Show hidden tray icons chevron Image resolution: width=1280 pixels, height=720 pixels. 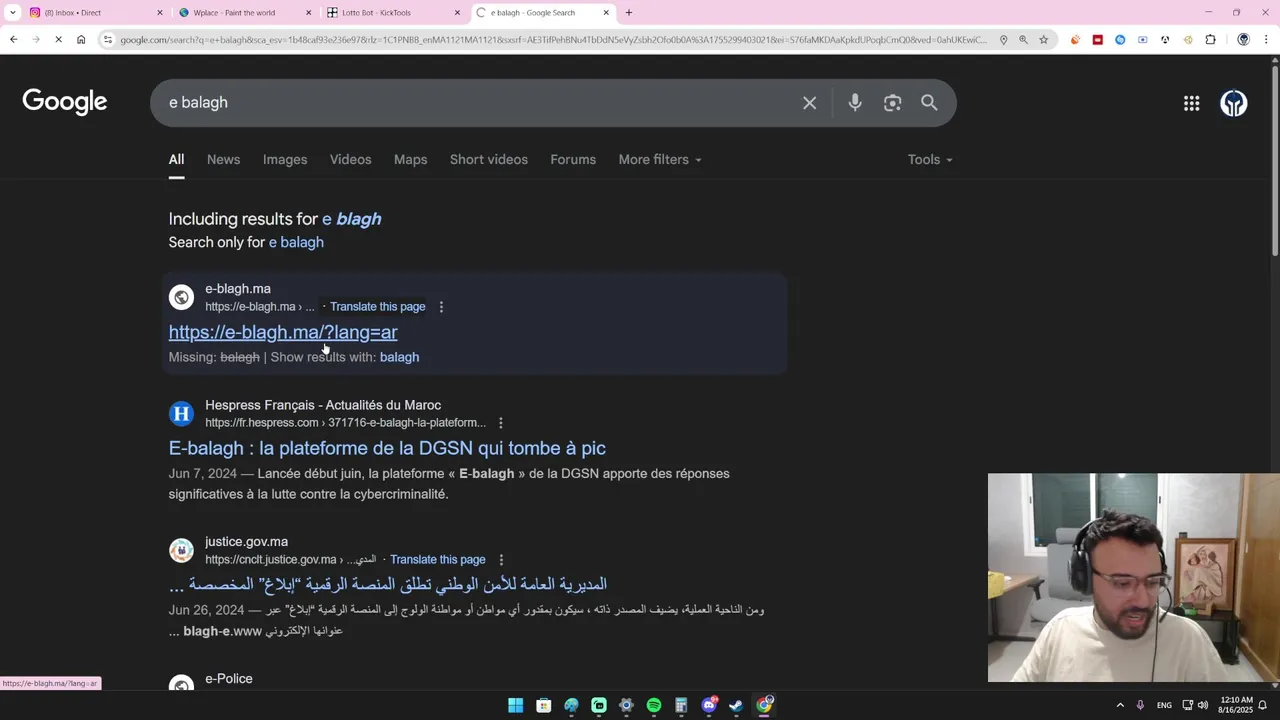[x=1120, y=705]
